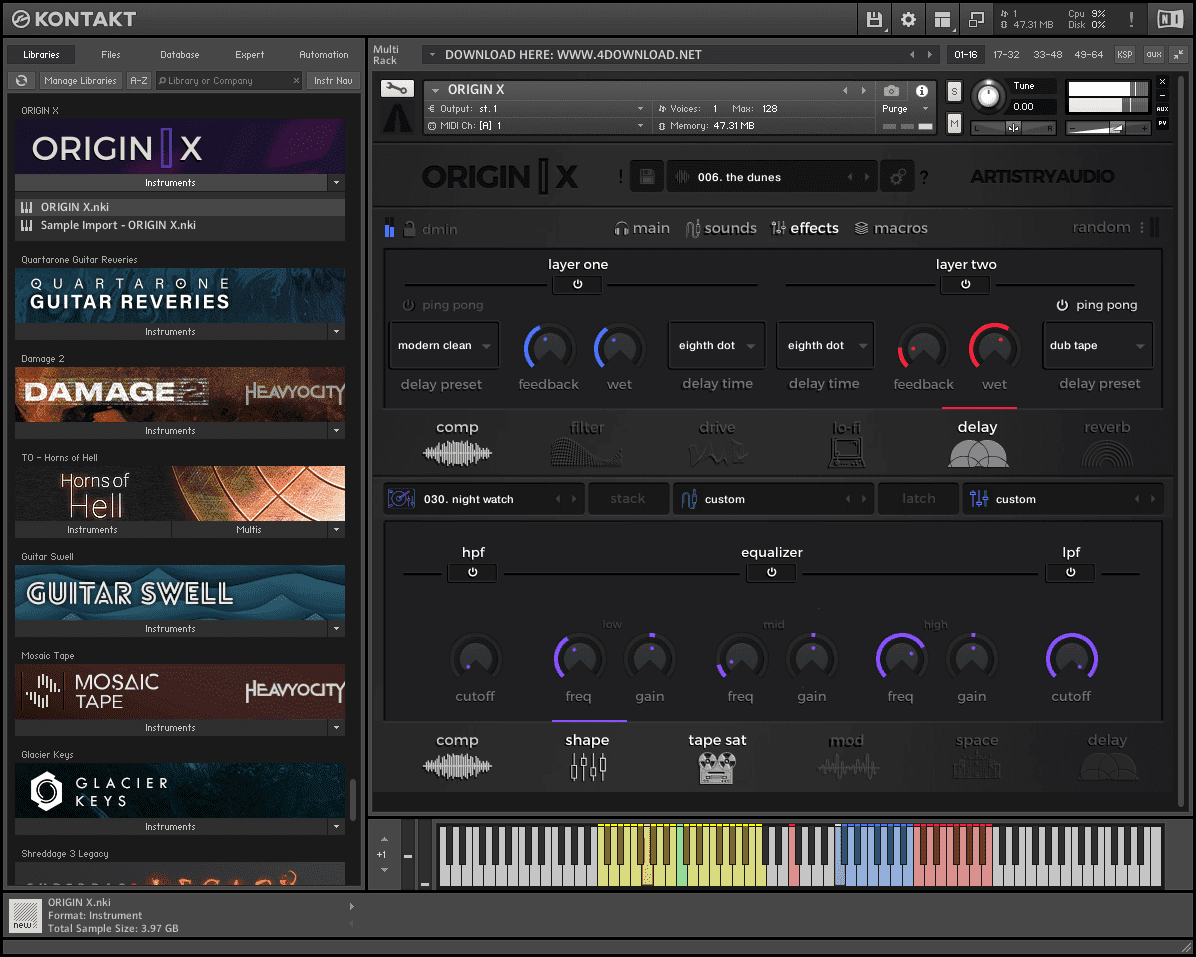The image size is (1196, 957).
Task: Expand ORIGIN X Instruments dropdown arrow
Action: tap(336, 183)
